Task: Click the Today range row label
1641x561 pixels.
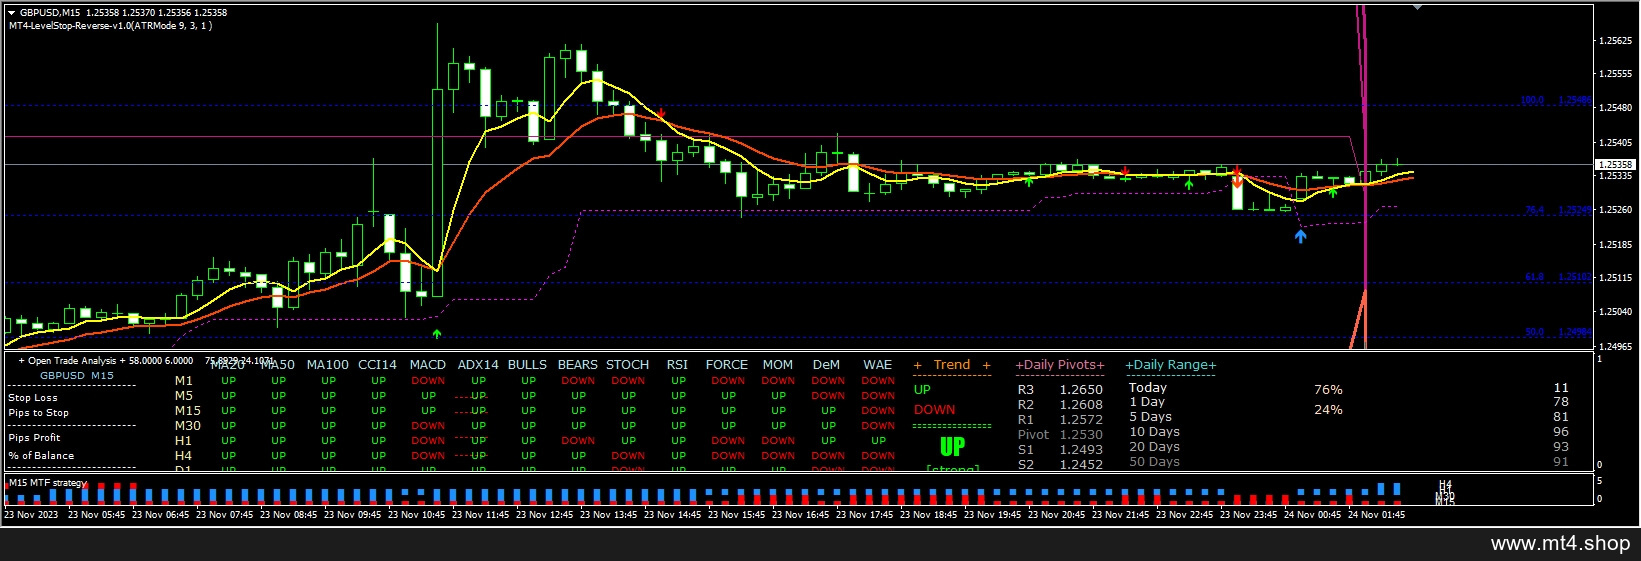Action: coord(1148,388)
